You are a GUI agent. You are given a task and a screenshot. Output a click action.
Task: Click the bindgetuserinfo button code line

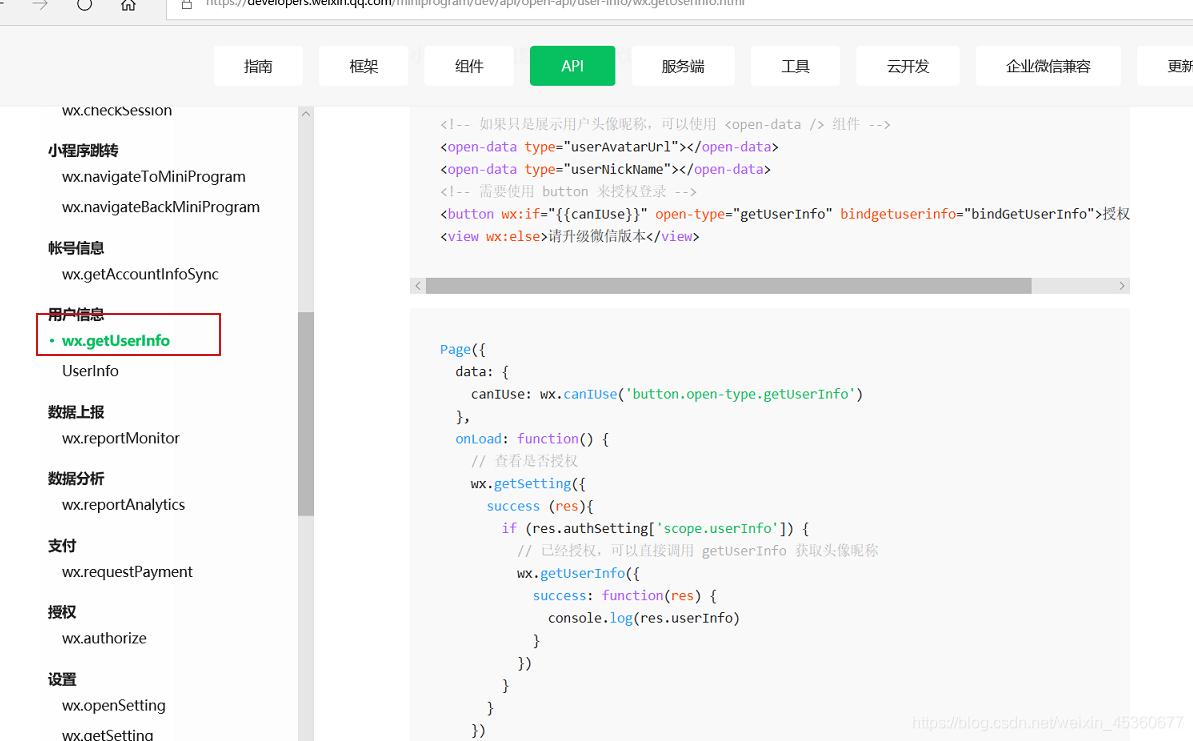coord(784,214)
